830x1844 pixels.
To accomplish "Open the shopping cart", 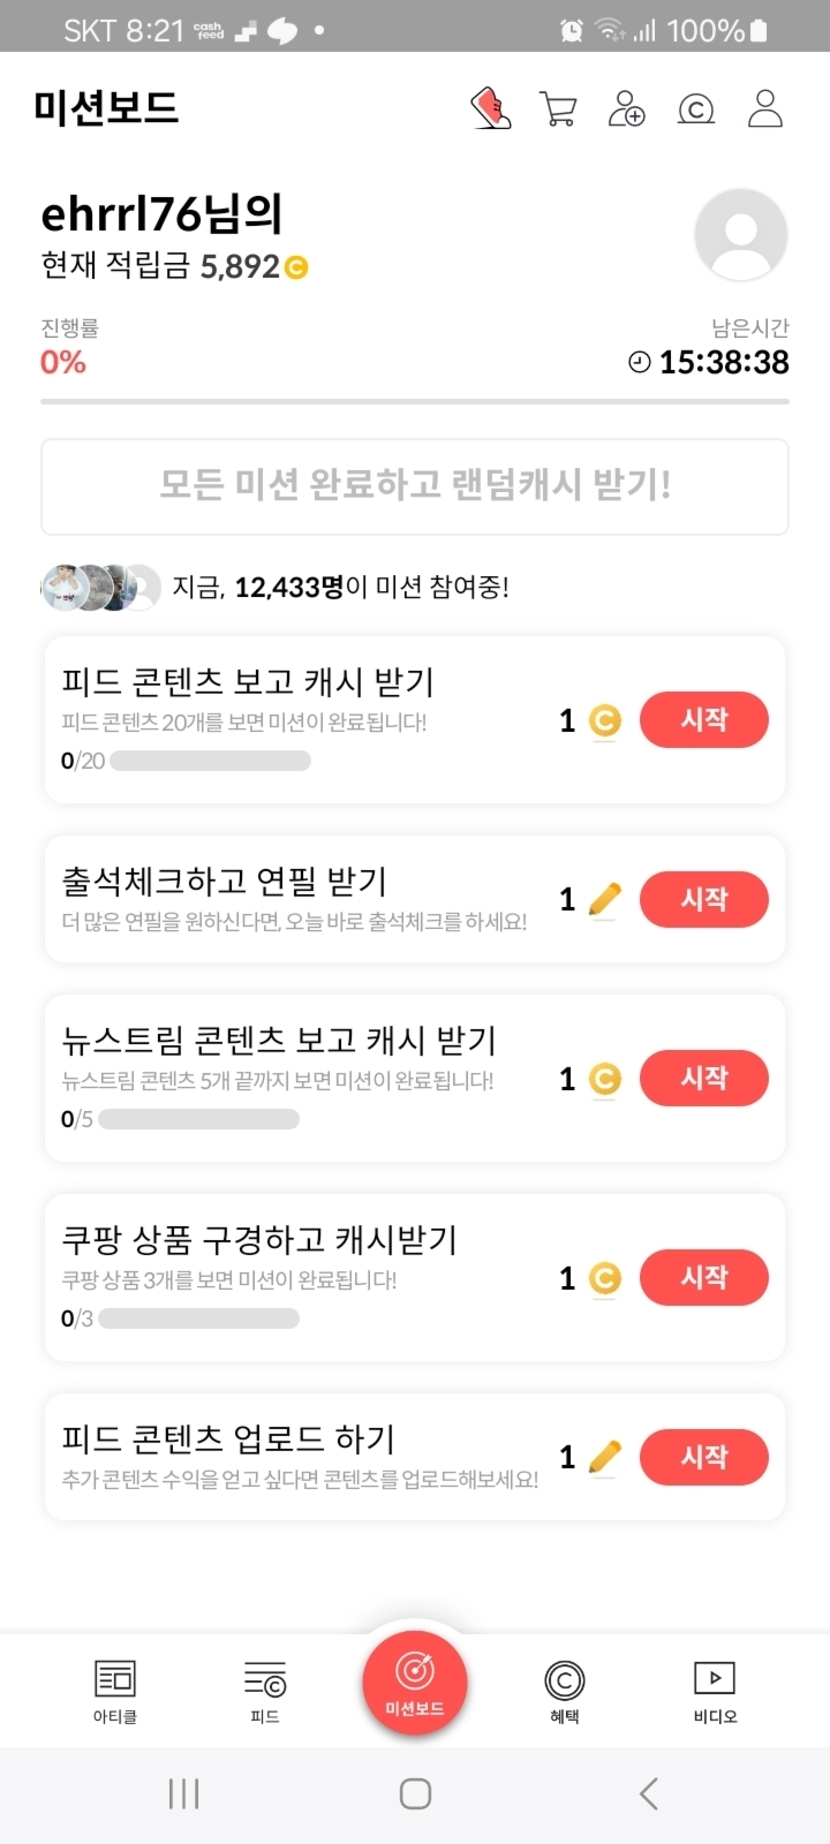I will [x=558, y=108].
